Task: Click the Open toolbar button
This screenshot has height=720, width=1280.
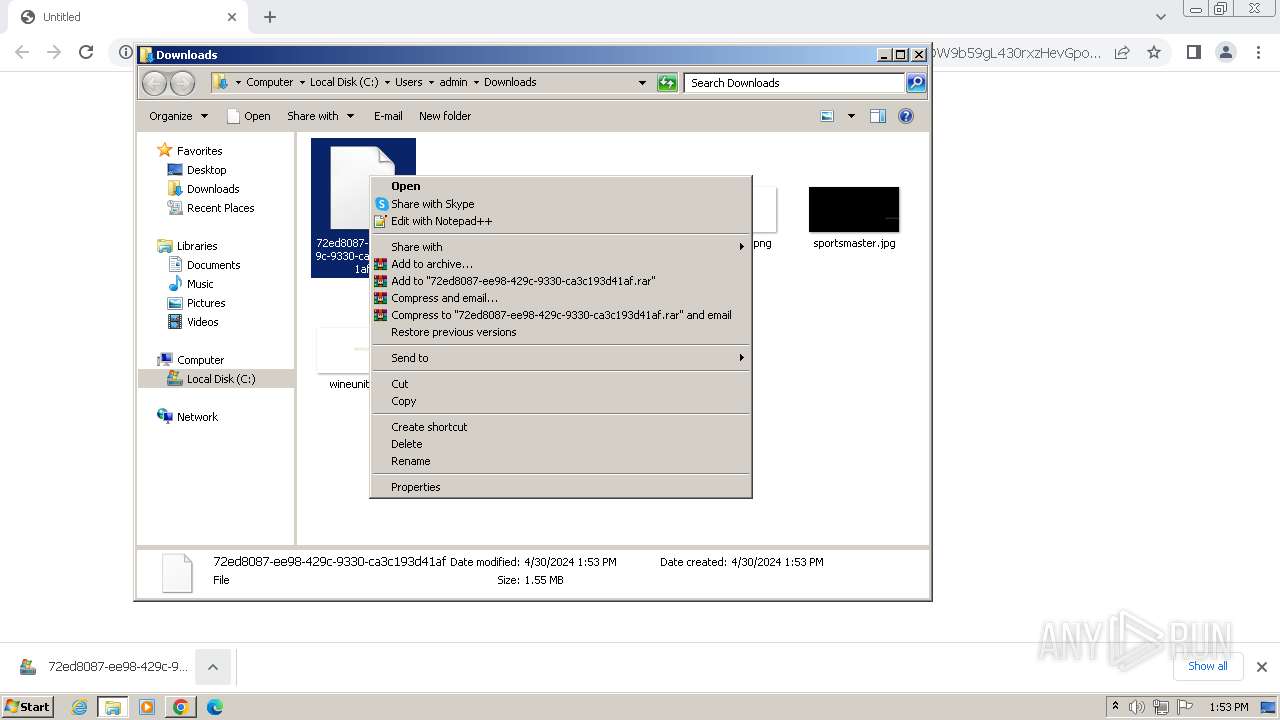Action: [x=249, y=116]
